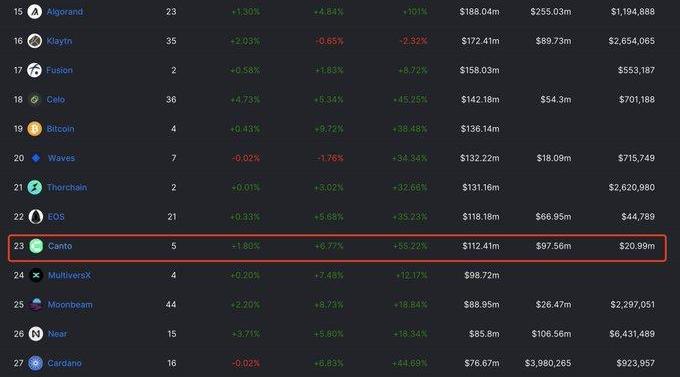Click the Fusion chain logo
This screenshot has width=680, height=377.
(35, 70)
